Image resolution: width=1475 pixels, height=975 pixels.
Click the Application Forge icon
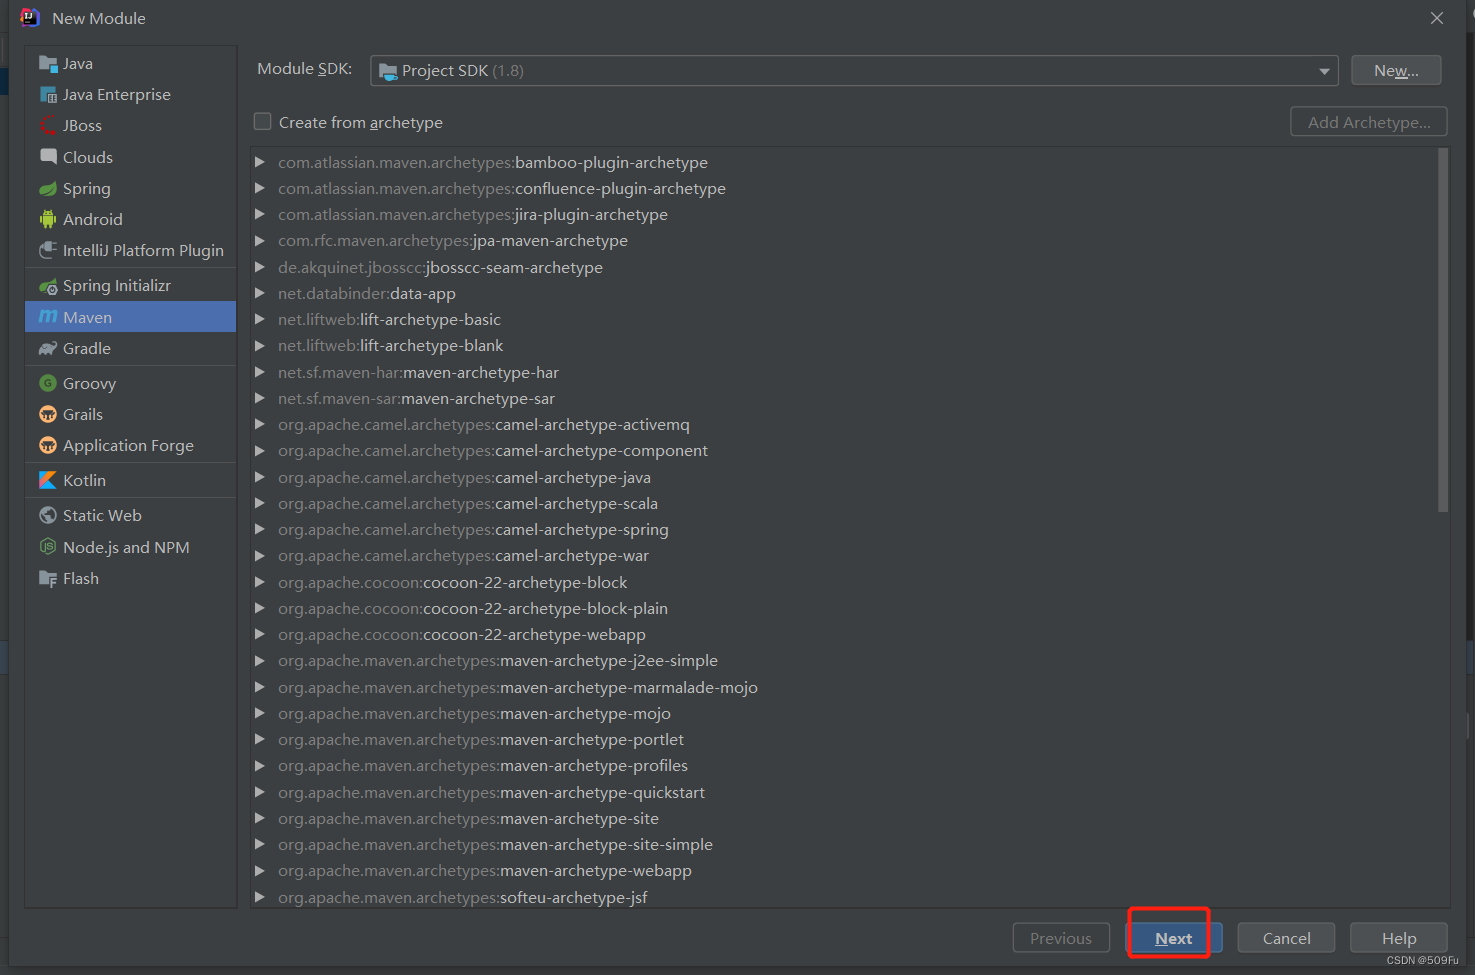[47, 445]
